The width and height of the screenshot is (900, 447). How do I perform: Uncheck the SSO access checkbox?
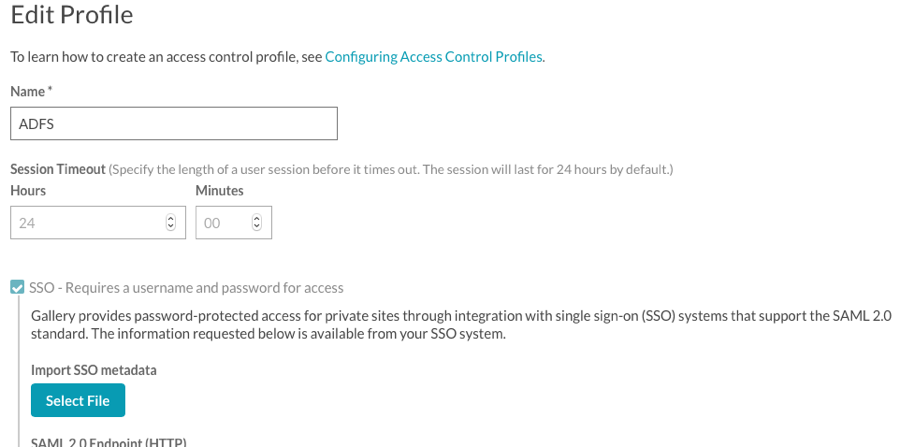(x=17, y=287)
